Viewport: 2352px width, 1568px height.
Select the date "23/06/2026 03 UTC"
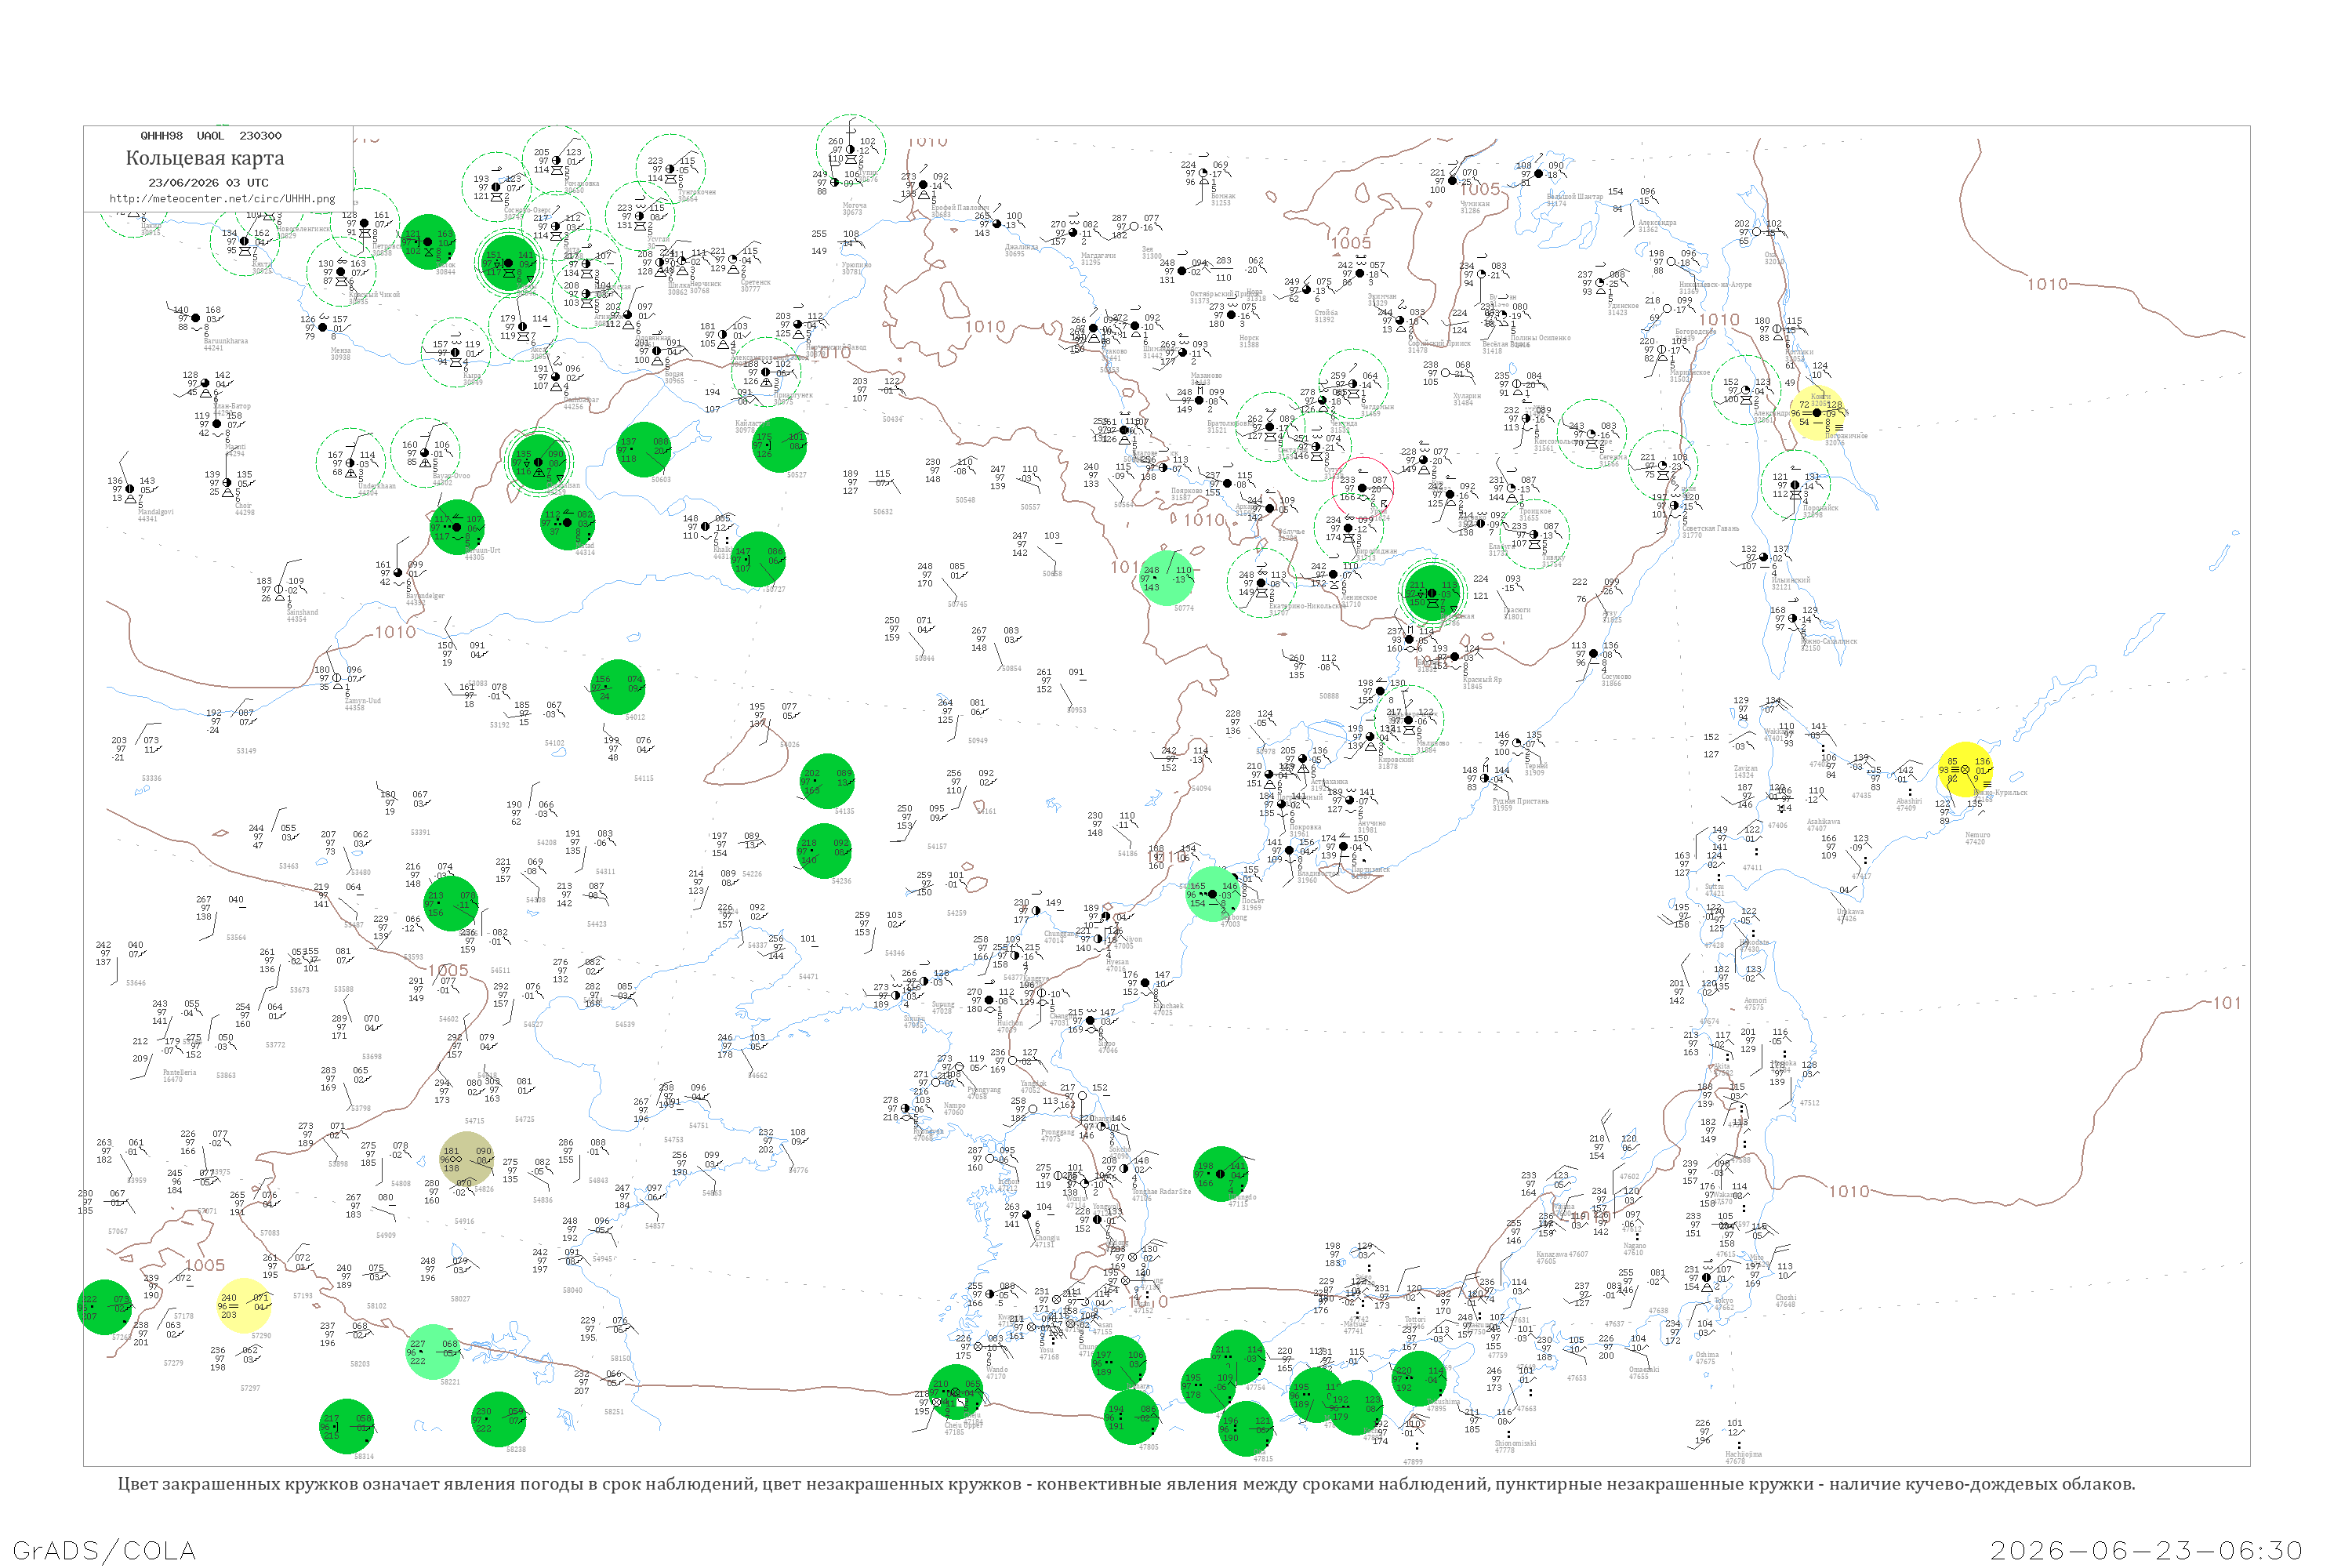tap(208, 183)
